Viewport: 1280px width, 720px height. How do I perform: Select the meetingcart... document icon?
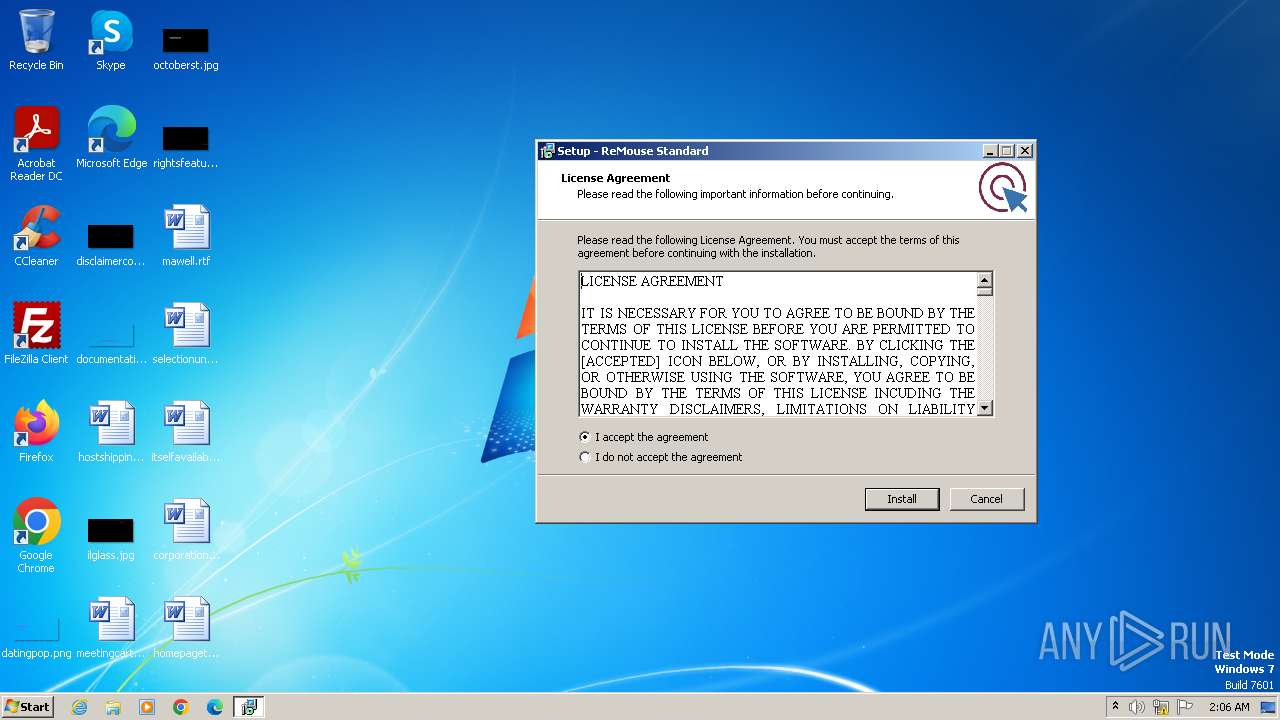coord(111,627)
